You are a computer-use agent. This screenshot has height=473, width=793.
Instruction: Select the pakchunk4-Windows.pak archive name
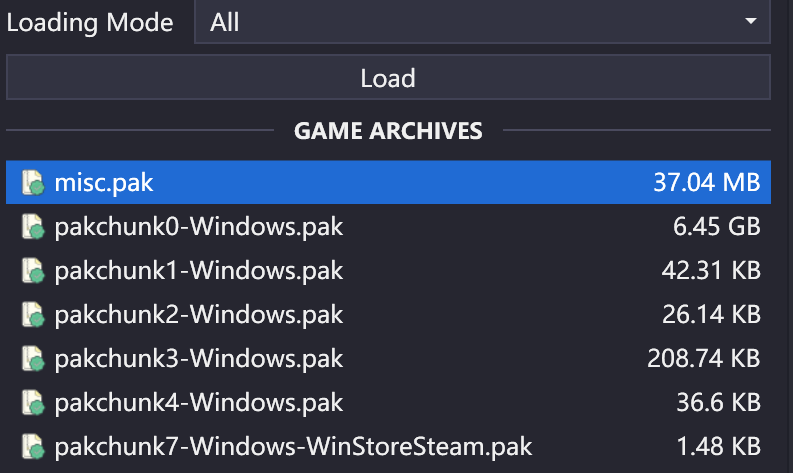[x=198, y=403]
